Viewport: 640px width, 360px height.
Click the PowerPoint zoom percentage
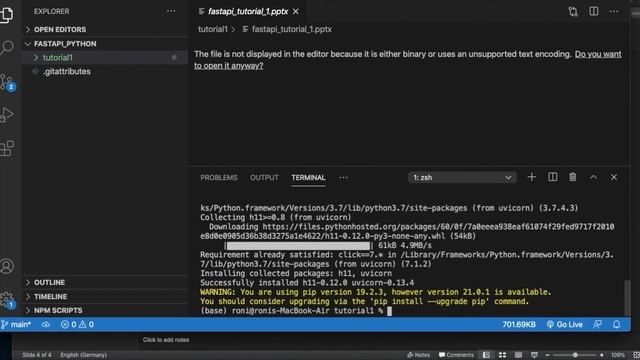pos(618,355)
